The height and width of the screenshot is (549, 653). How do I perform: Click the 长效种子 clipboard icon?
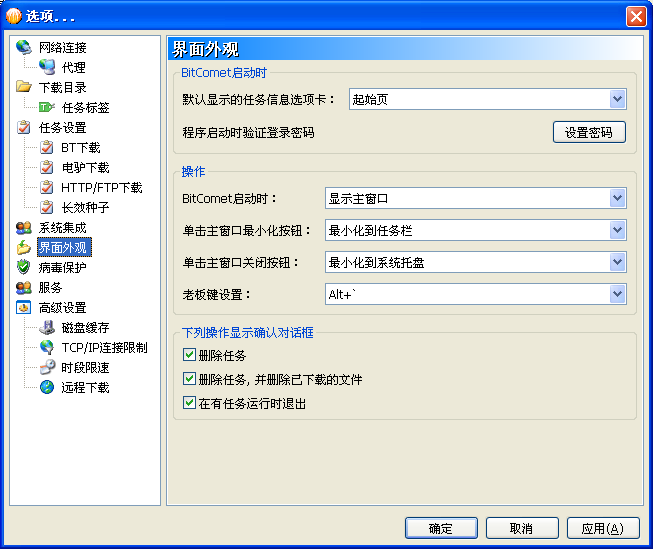(47, 207)
